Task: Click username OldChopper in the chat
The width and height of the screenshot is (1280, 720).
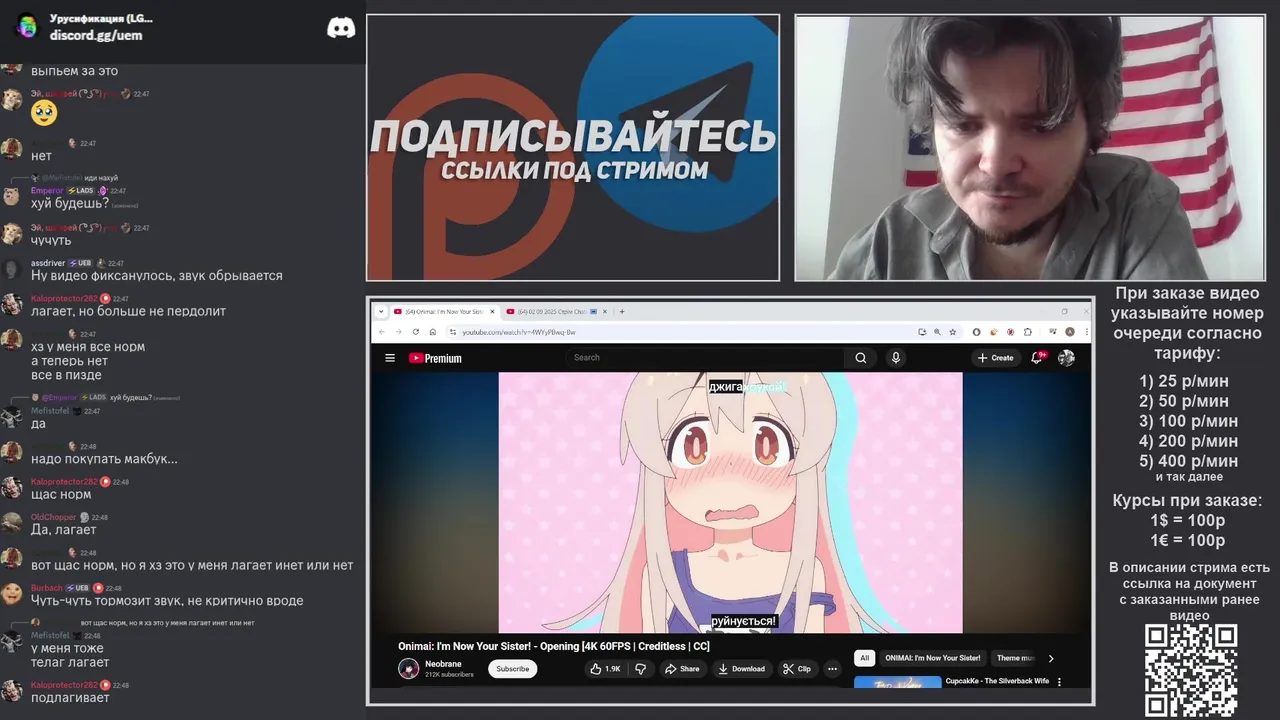Action: click(53, 517)
